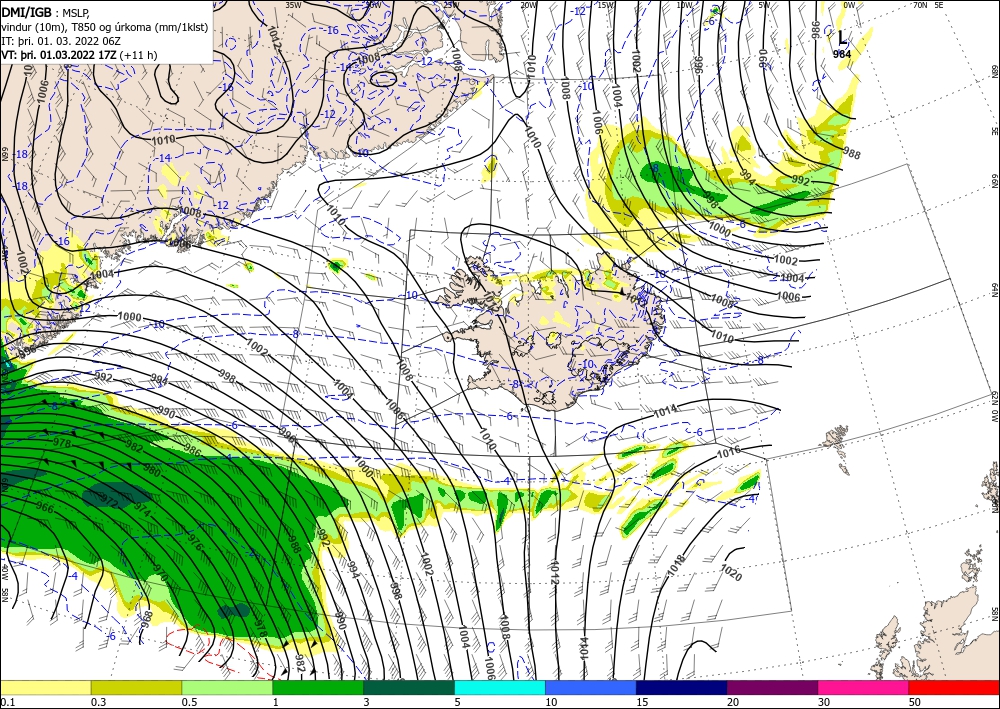Click the yellow 0.1 precipitation legend swatch
Screen dimensions: 1000x709
[45, 687]
